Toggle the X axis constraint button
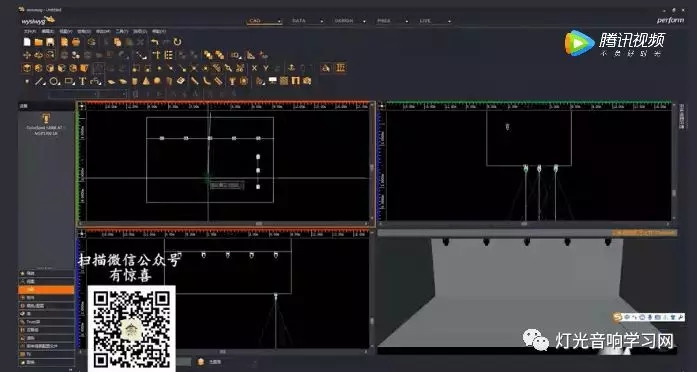Viewport: 697px width, 372px height. (x=254, y=68)
